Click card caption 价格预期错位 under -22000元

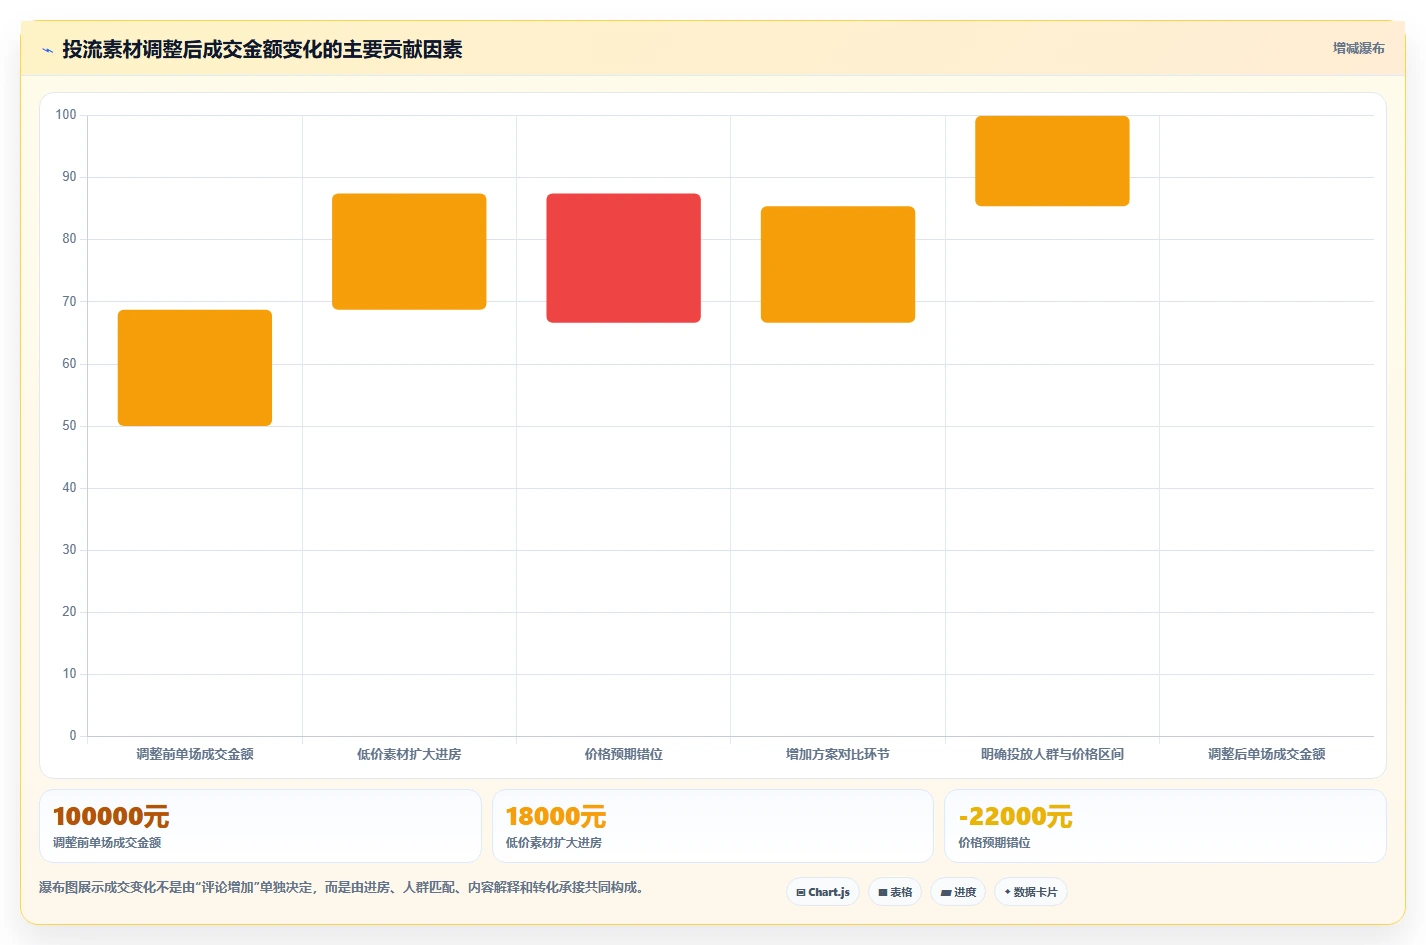pyautogui.click(x=994, y=843)
